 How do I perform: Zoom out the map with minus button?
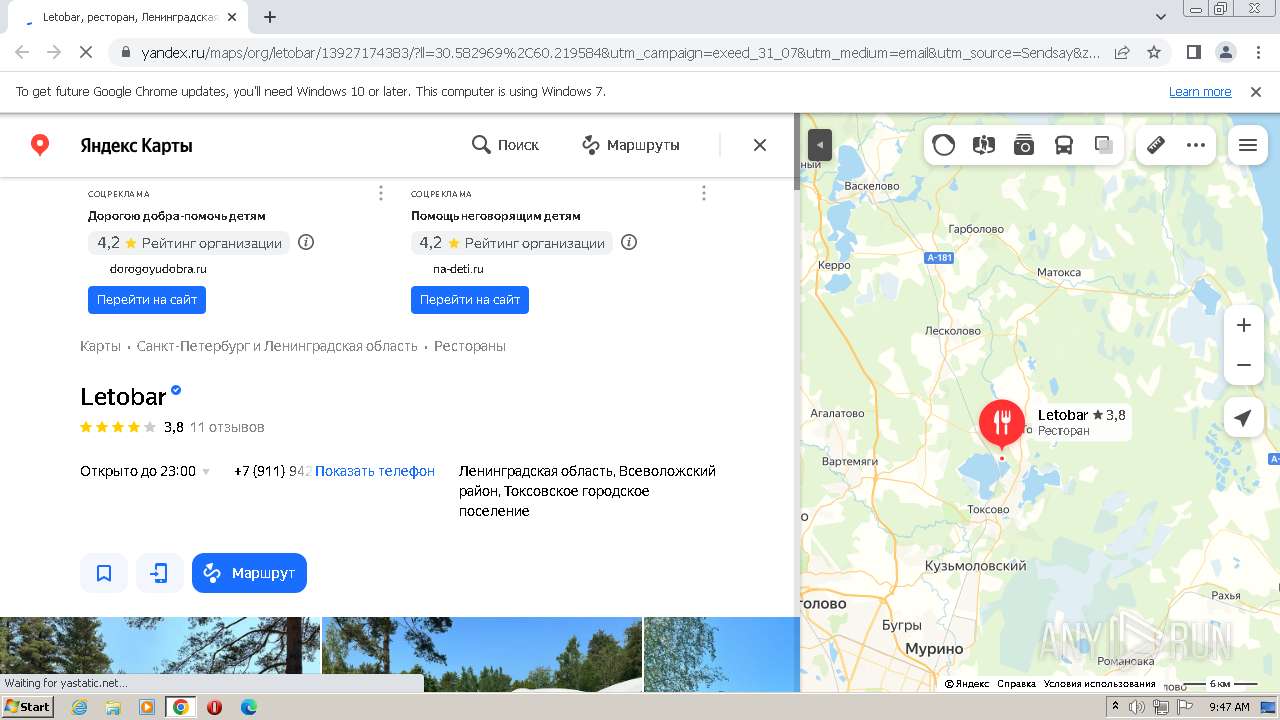pyautogui.click(x=1244, y=365)
